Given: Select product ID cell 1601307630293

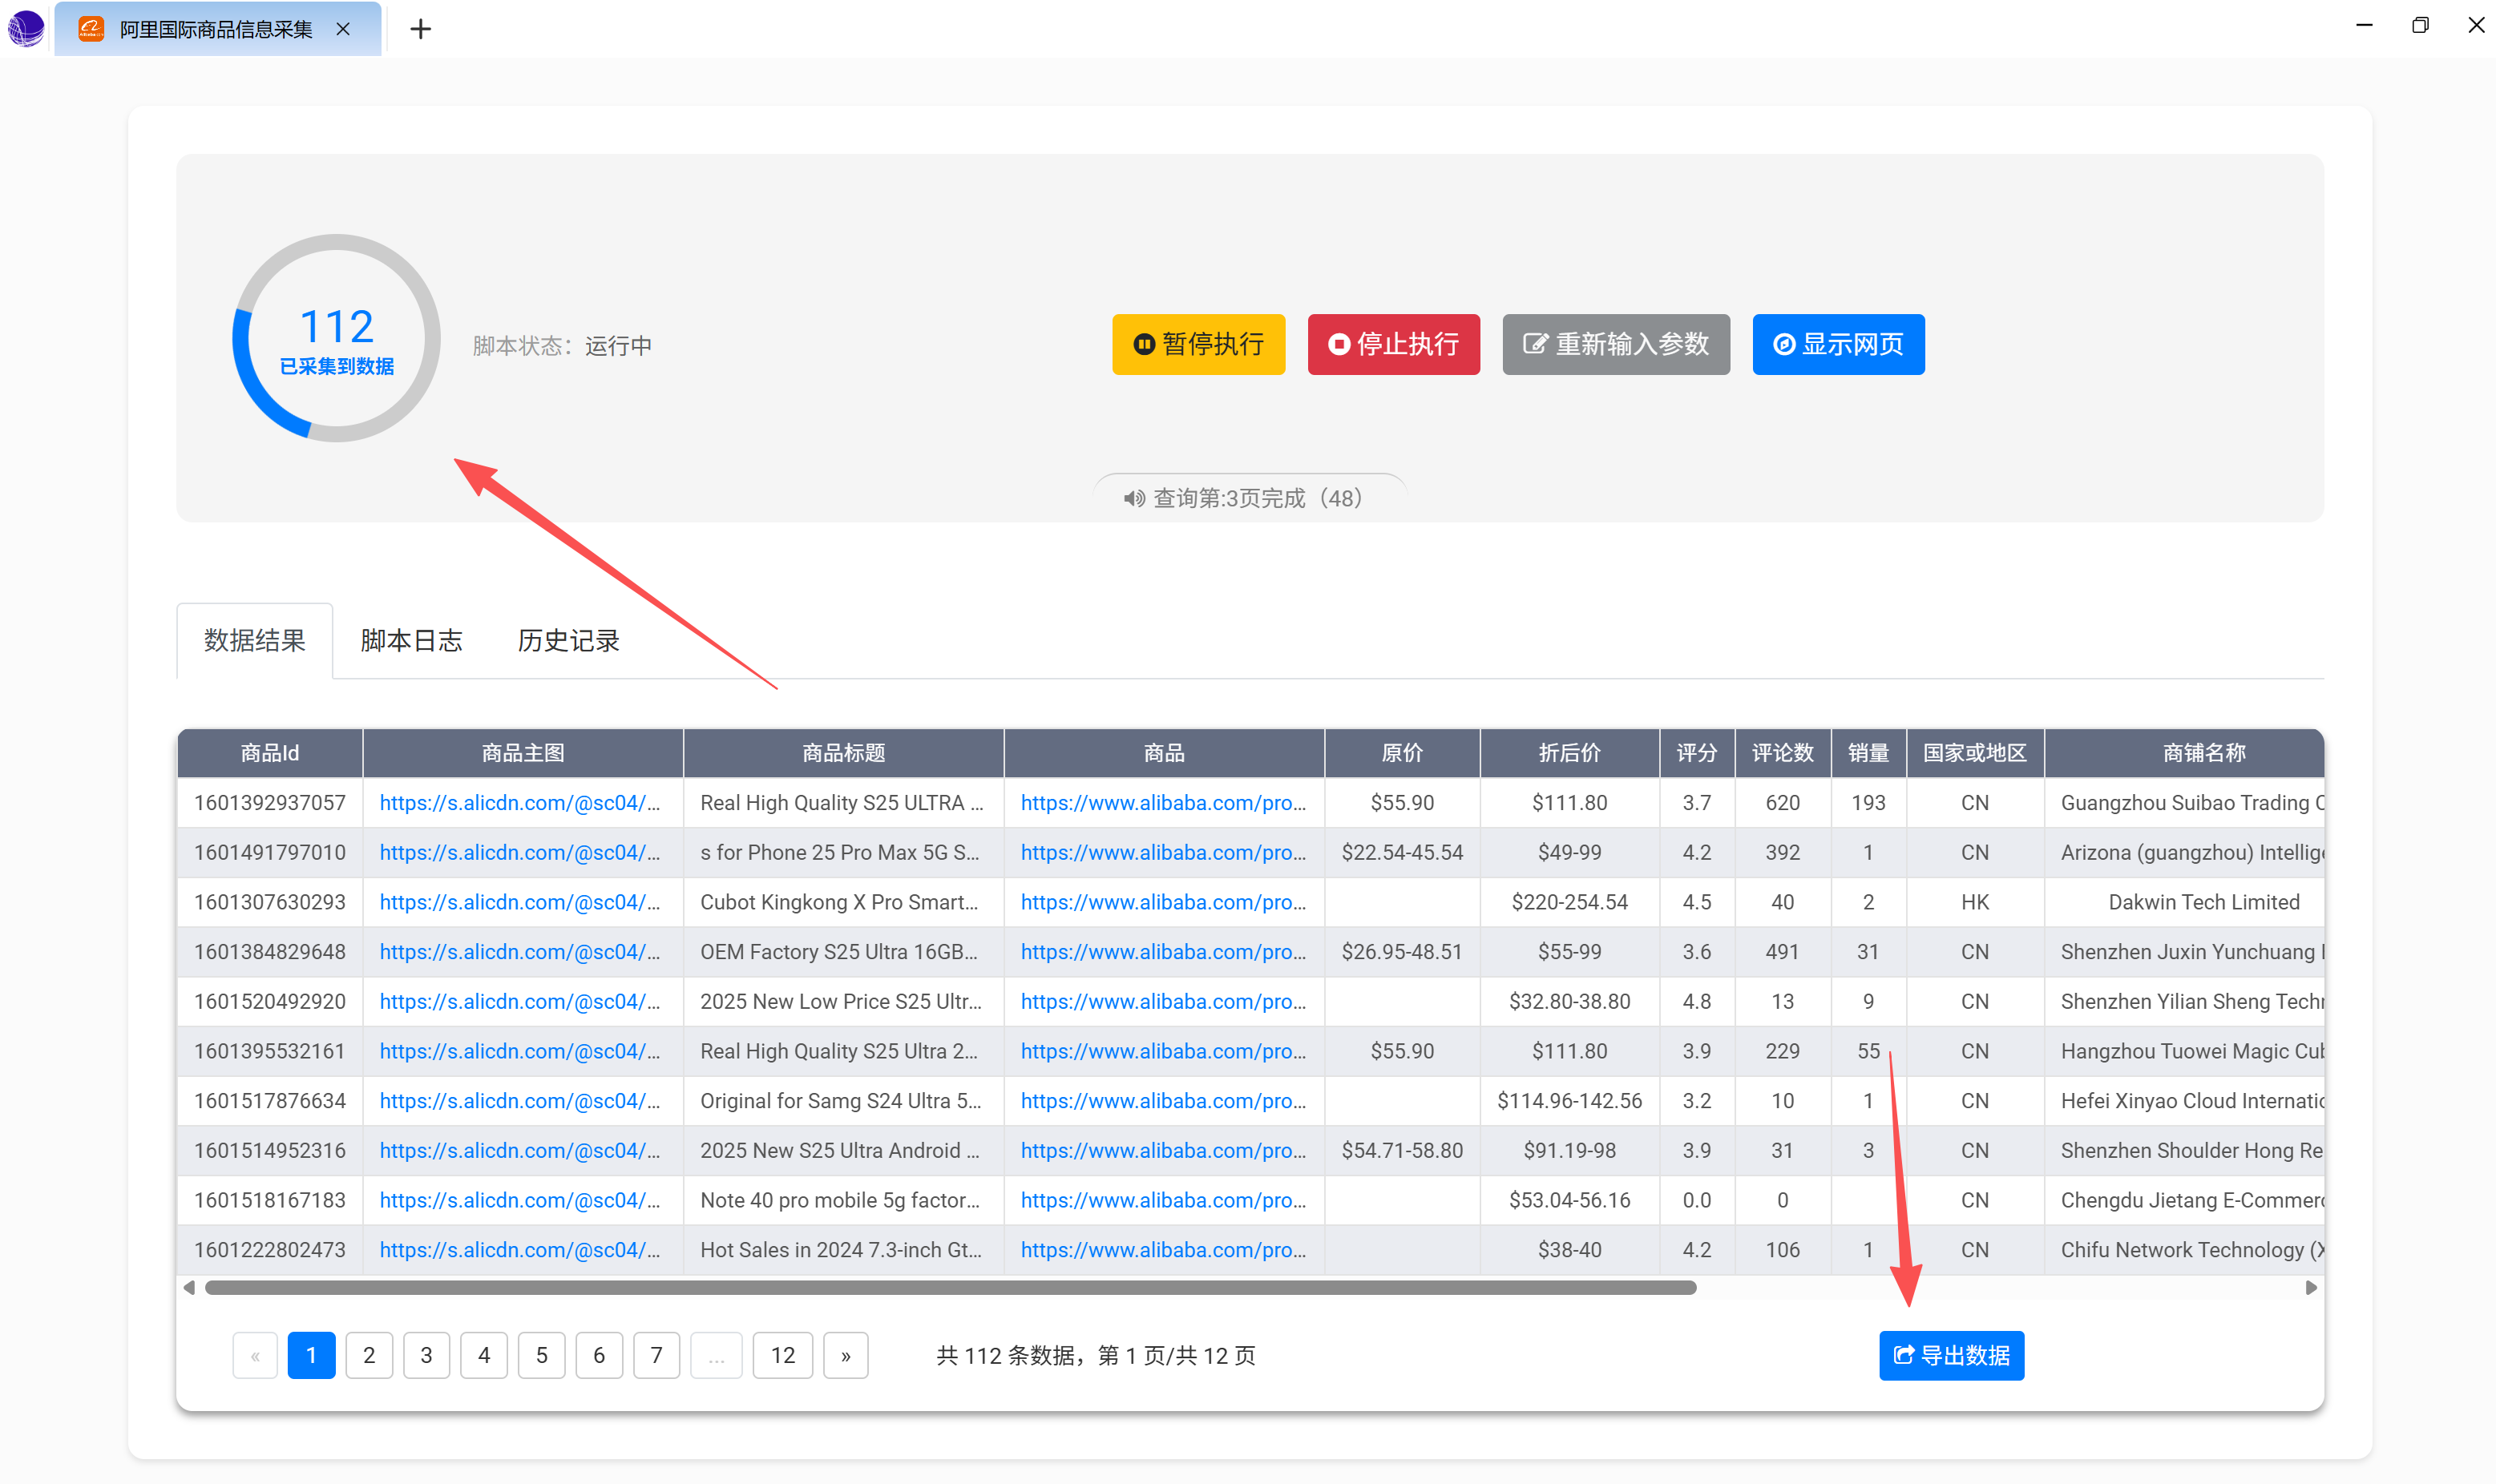Looking at the screenshot, I should [x=270, y=902].
